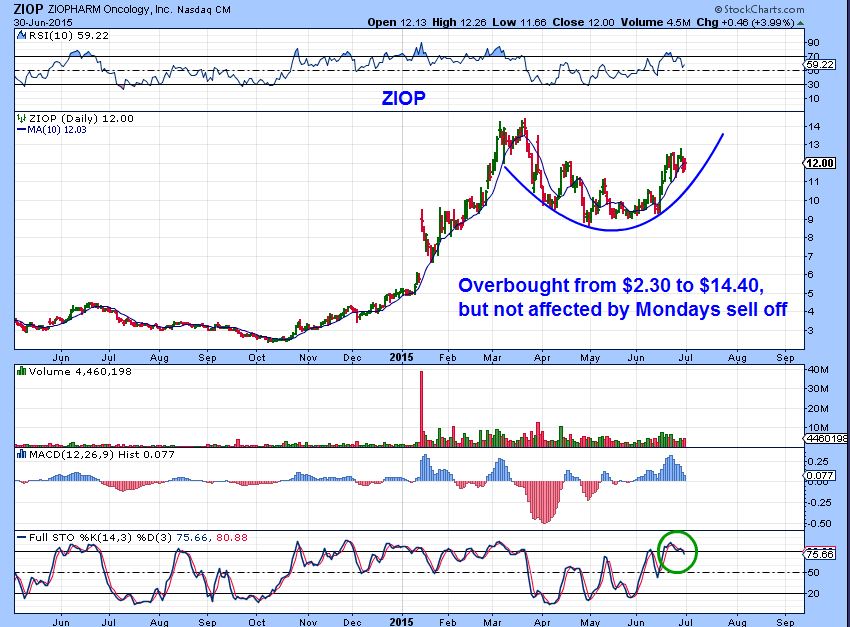Click the MACD(12,26,9) Hist 0.077 label
Screen dimensions: 850x627
(x=101, y=454)
